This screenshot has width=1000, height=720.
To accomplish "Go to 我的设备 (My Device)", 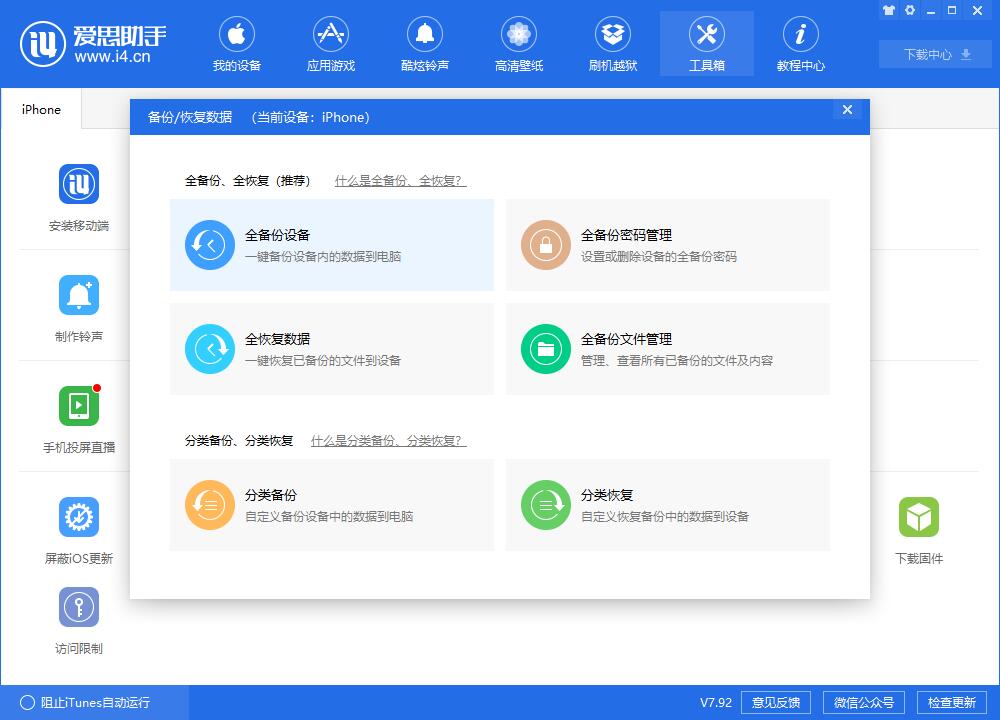I will point(237,42).
